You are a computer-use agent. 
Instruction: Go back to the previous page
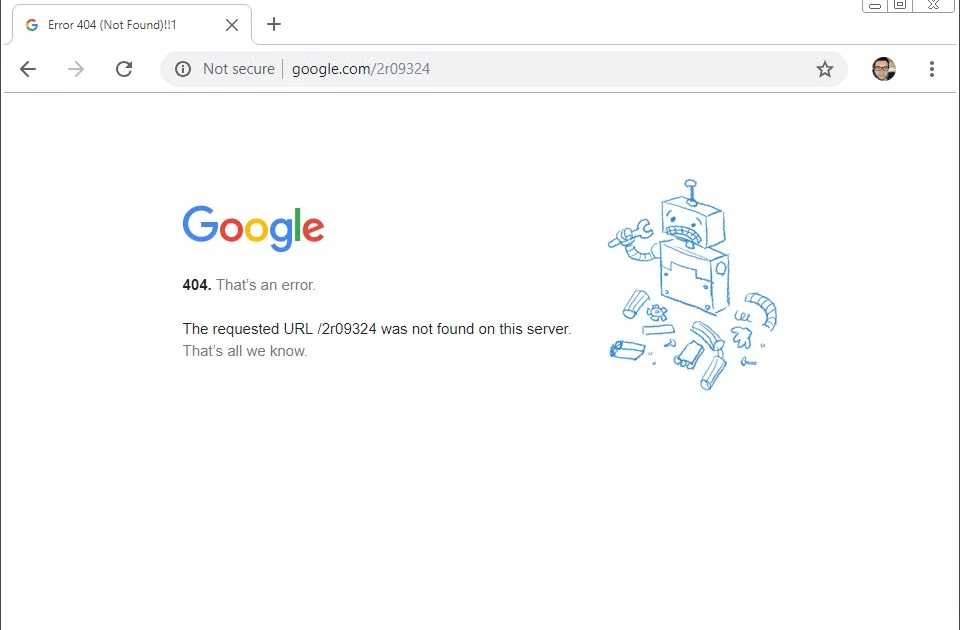(28, 69)
